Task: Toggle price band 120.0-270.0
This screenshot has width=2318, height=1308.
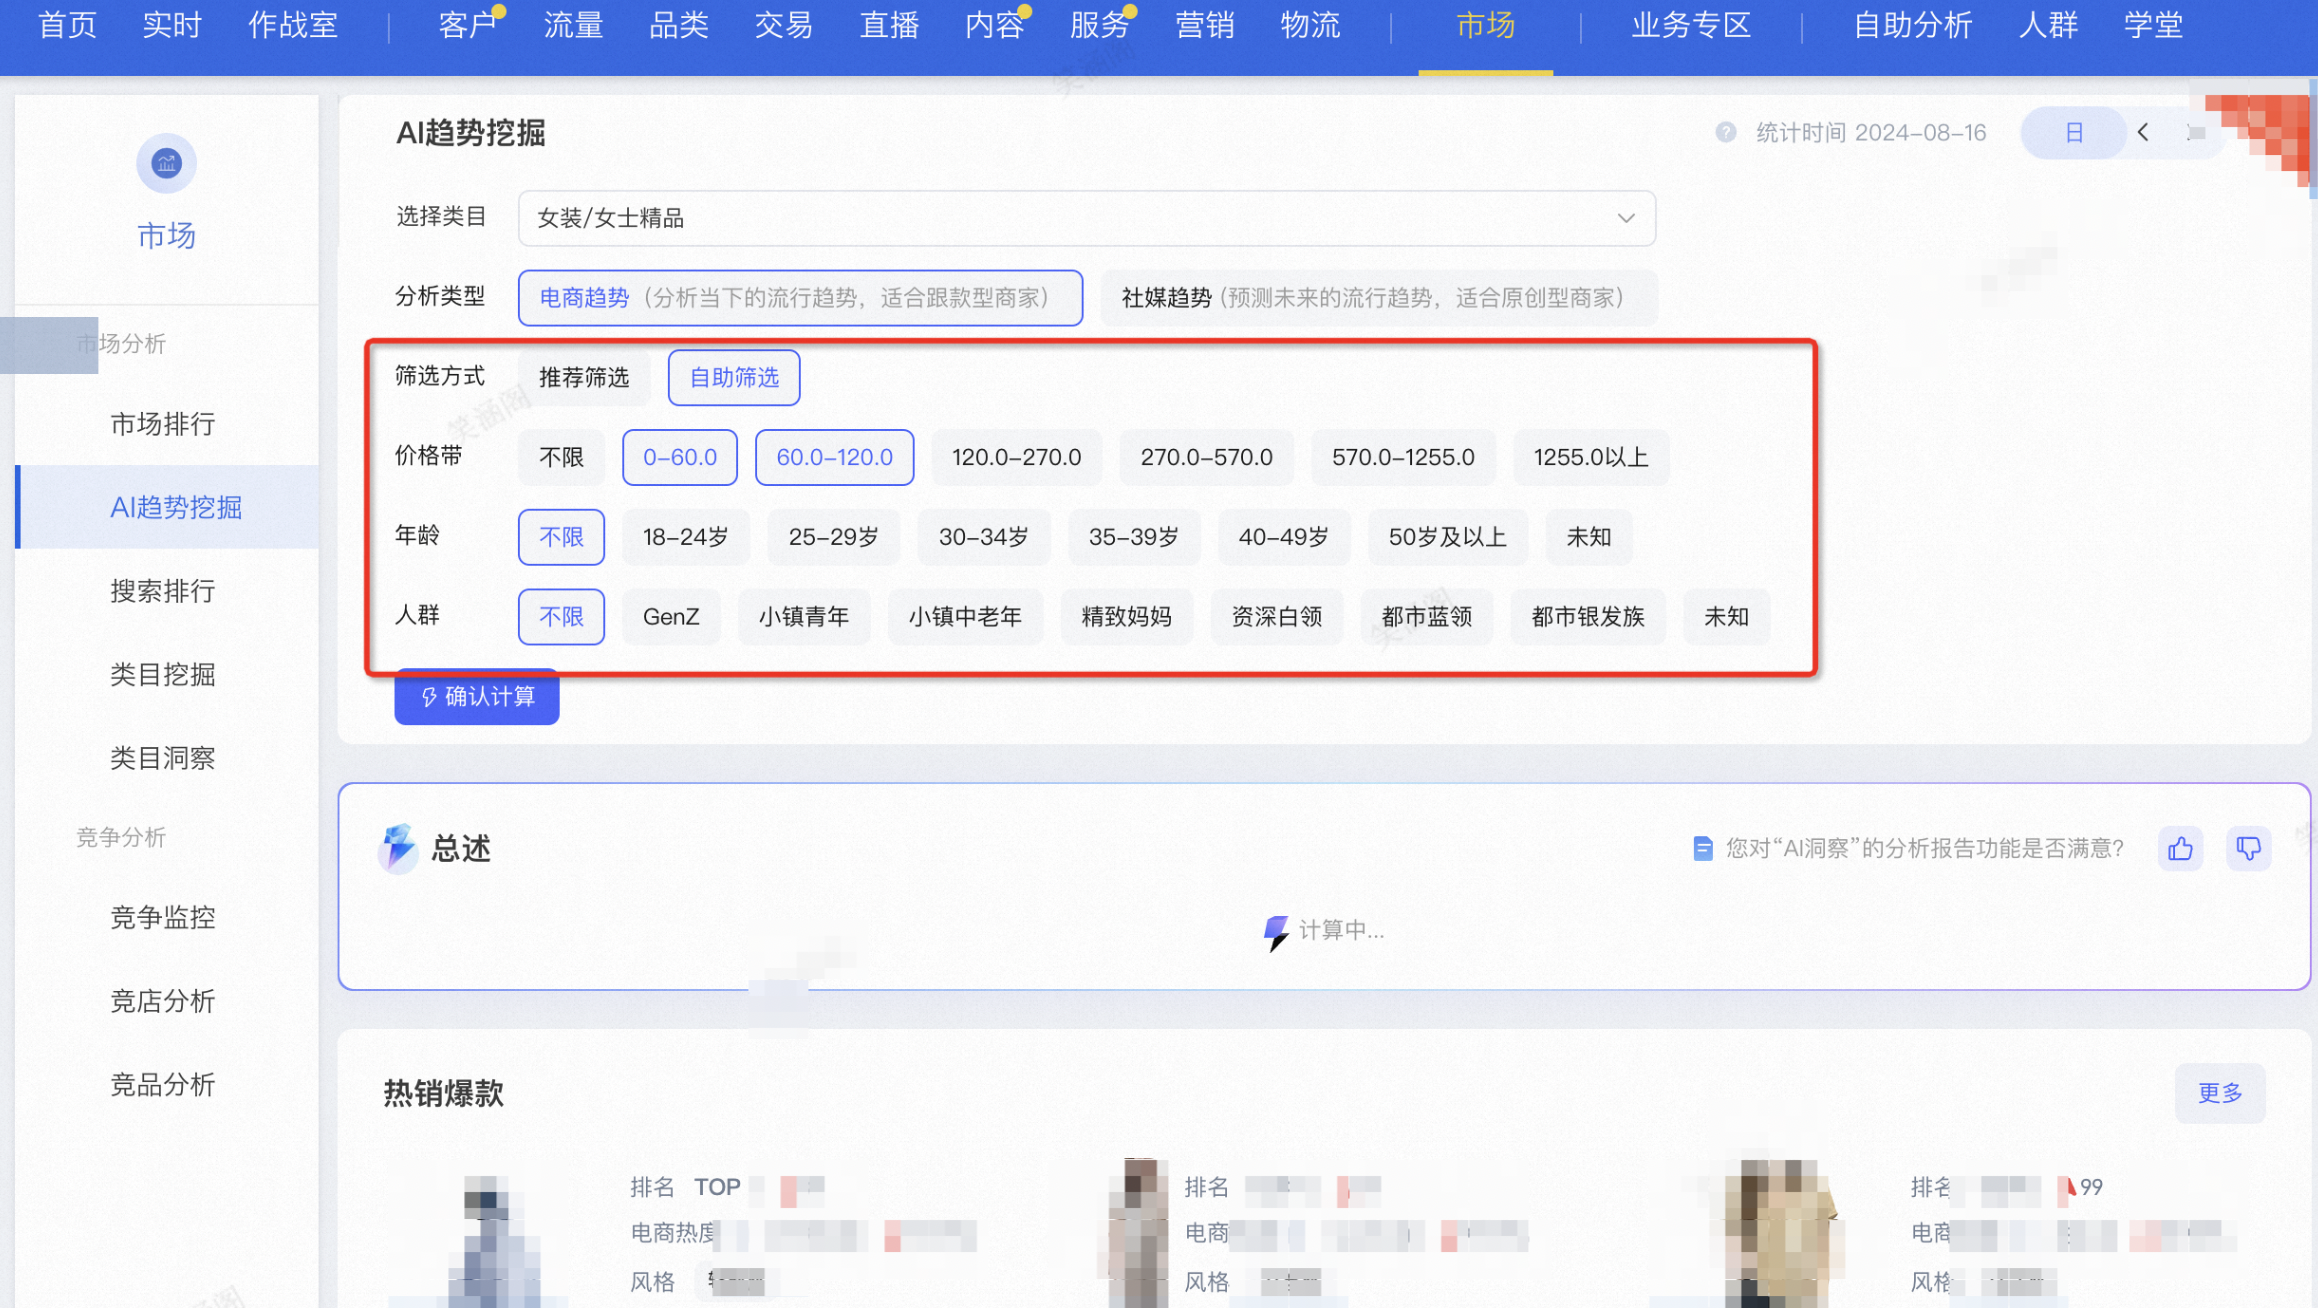Action: pyautogui.click(x=1016, y=458)
